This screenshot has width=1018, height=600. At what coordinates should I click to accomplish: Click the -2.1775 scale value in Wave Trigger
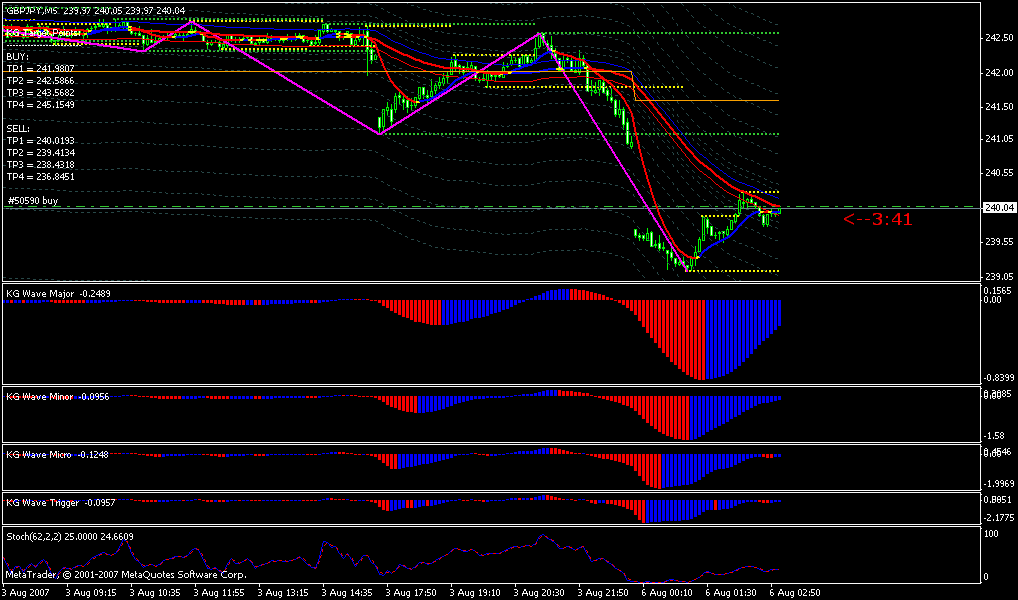click(x=999, y=518)
